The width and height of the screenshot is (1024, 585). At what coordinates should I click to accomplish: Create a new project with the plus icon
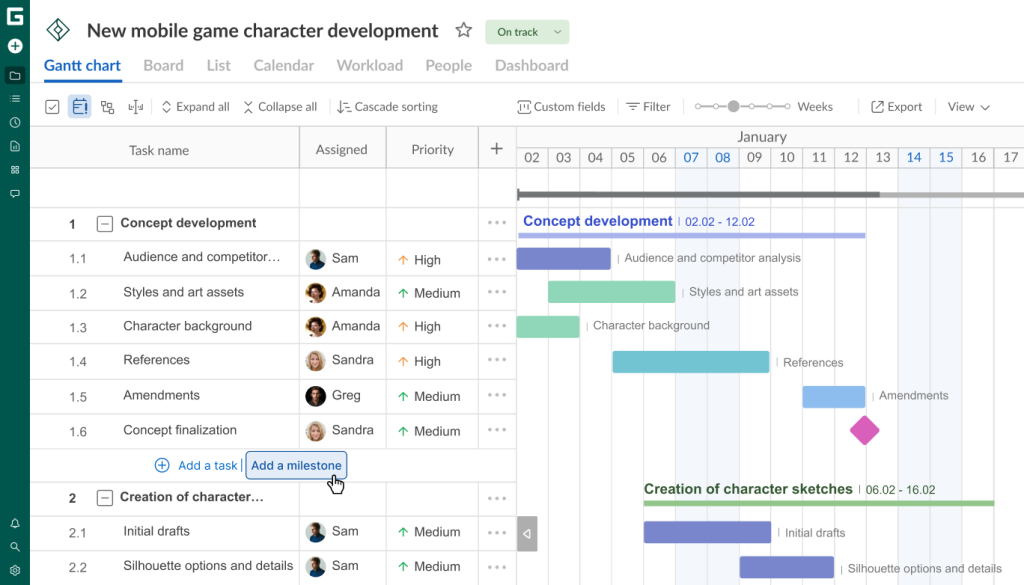14,45
